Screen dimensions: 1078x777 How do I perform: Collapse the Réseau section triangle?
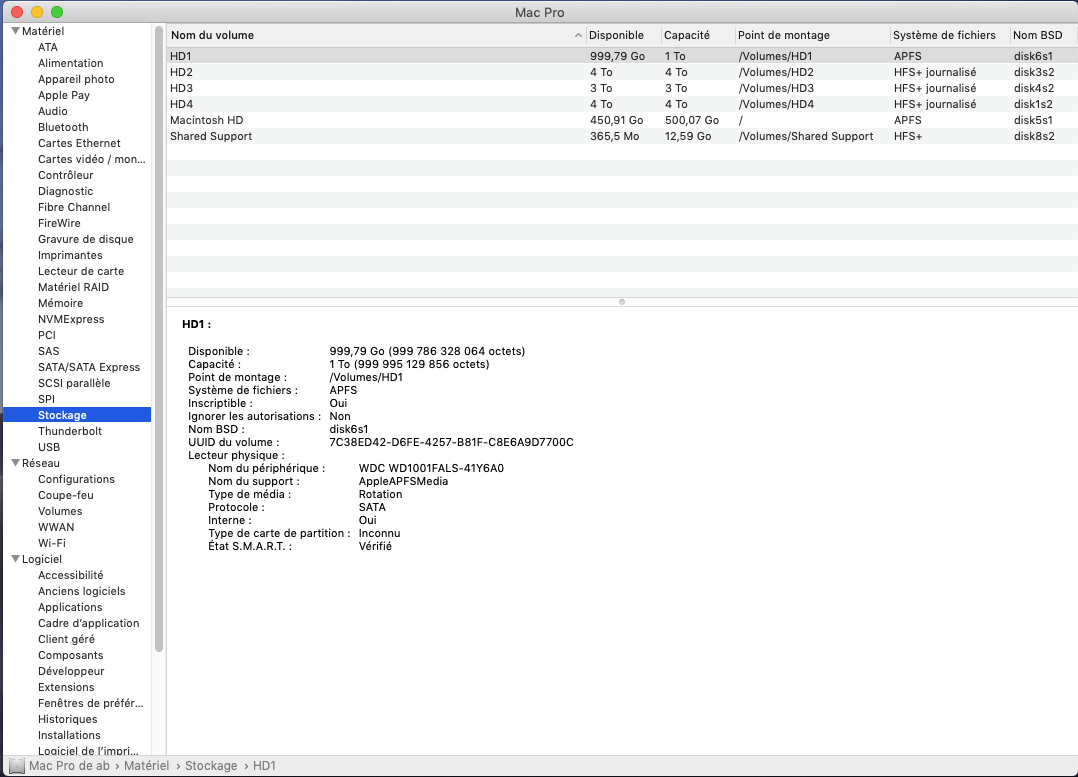click(15, 463)
